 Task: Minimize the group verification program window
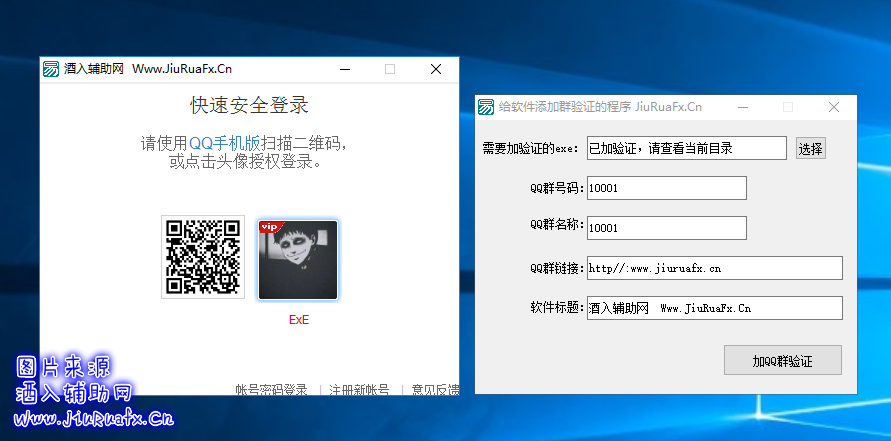[x=743, y=107]
